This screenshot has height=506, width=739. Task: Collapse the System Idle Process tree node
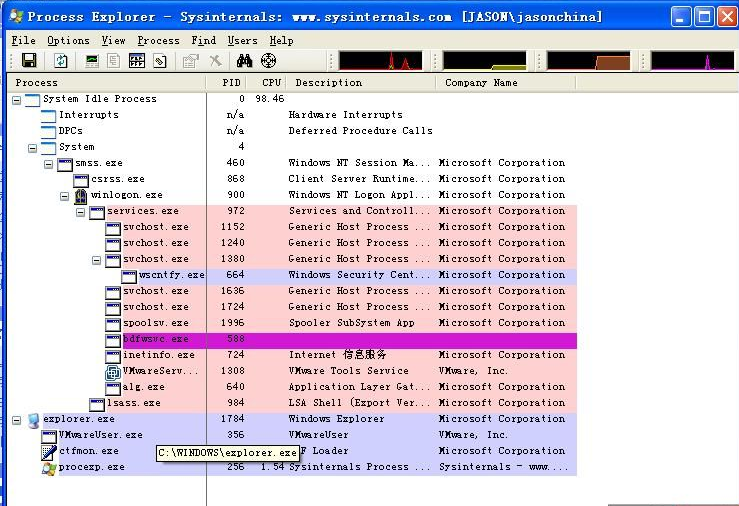[x=16, y=100]
